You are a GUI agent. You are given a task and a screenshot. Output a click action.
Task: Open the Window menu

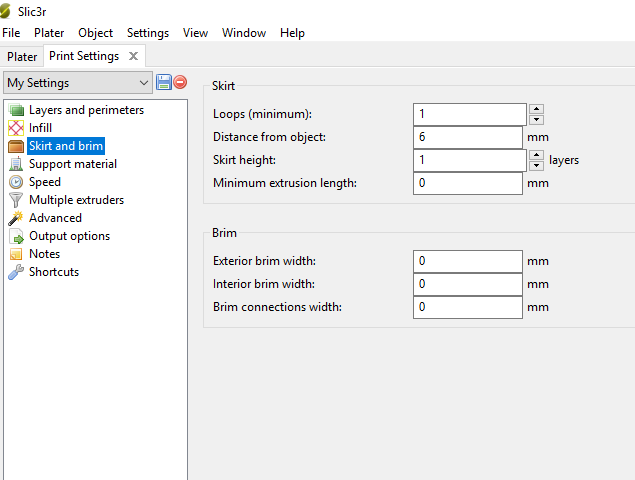pos(244,33)
